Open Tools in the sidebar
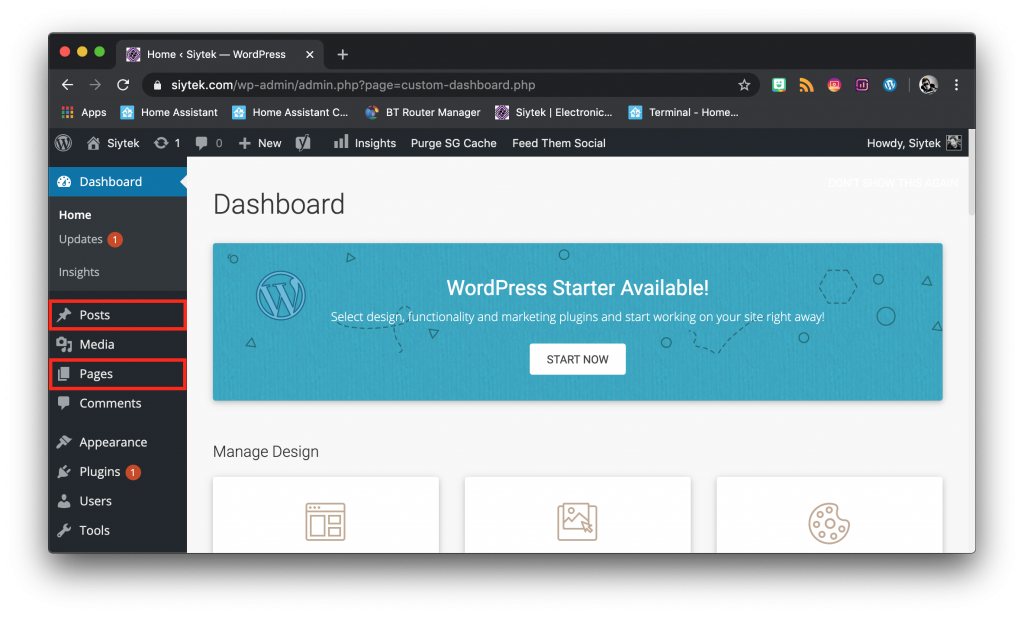Viewport: 1024px width, 617px height. (x=118, y=530)
